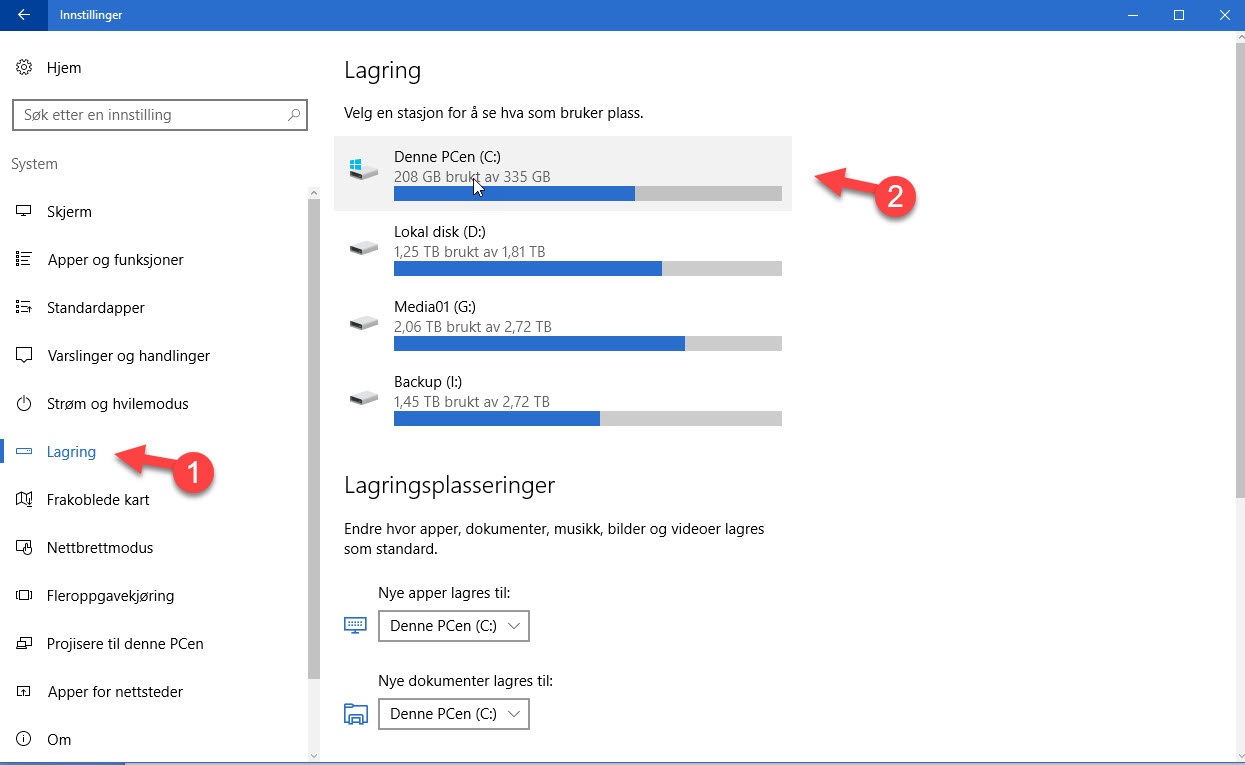
Task: Click the Frakoblede kart map icon
Action: [24, 500]
